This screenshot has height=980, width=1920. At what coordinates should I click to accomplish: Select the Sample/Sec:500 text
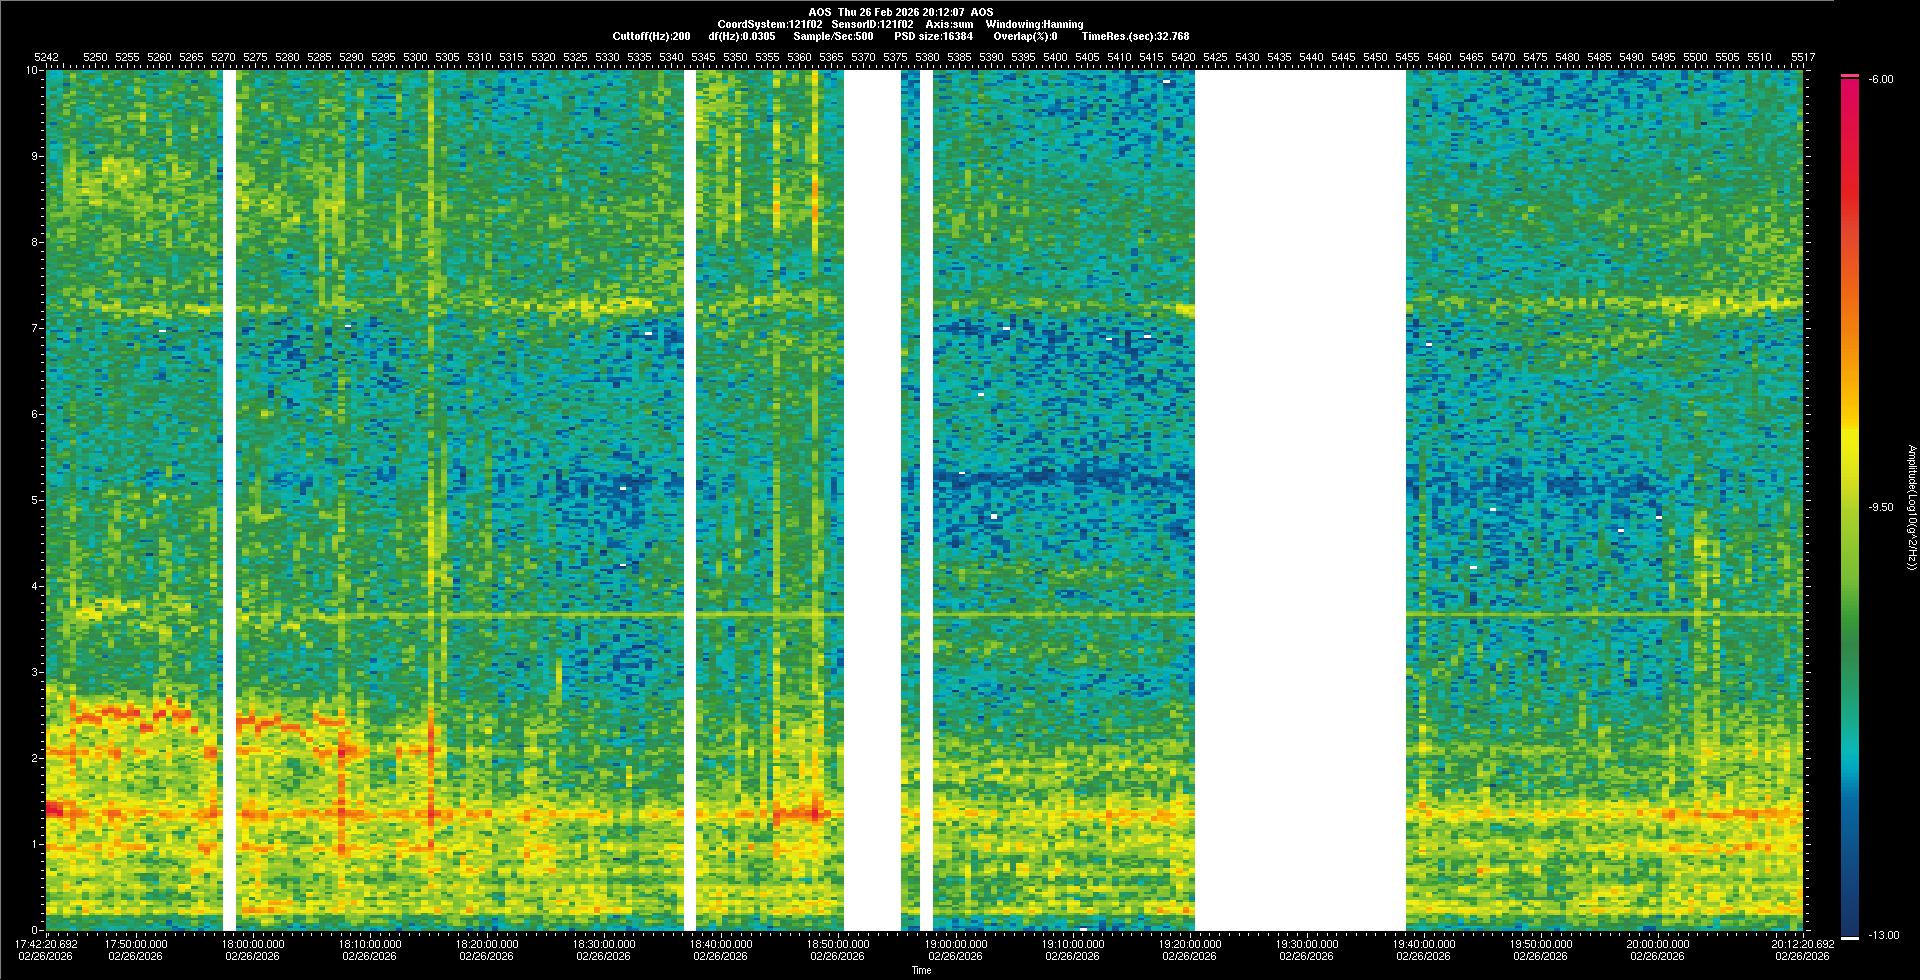click(833, 36)
